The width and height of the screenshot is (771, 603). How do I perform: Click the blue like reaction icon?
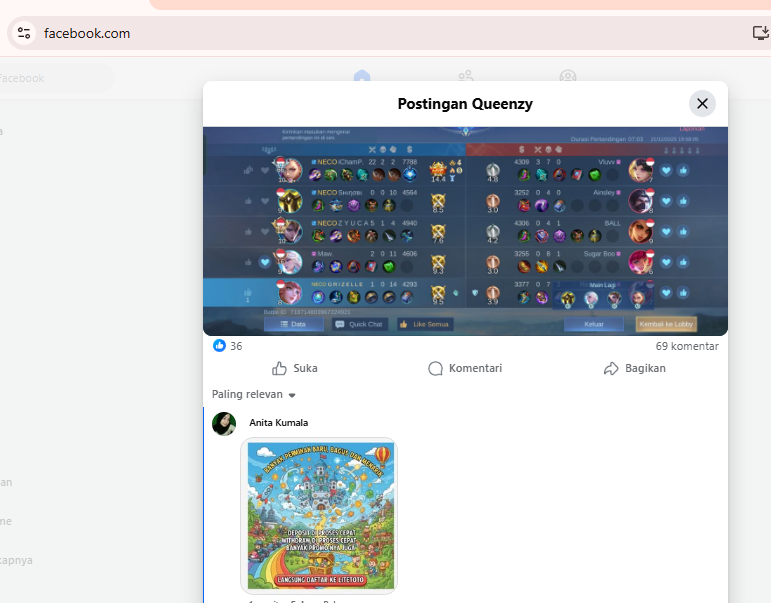click(219, 346)
